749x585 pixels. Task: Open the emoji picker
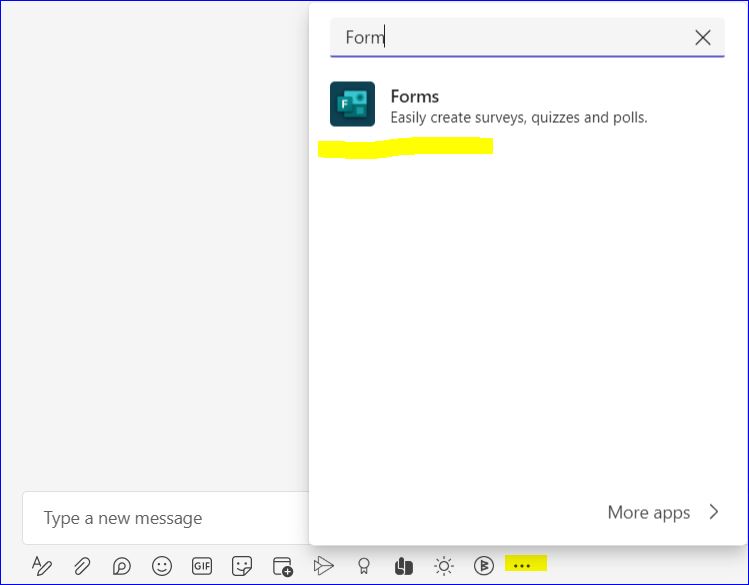162,566
